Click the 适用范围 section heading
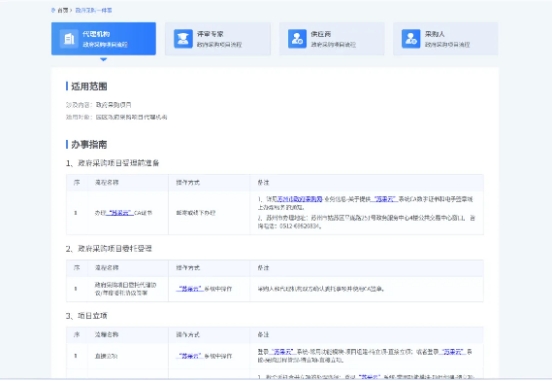 point(89,86)
